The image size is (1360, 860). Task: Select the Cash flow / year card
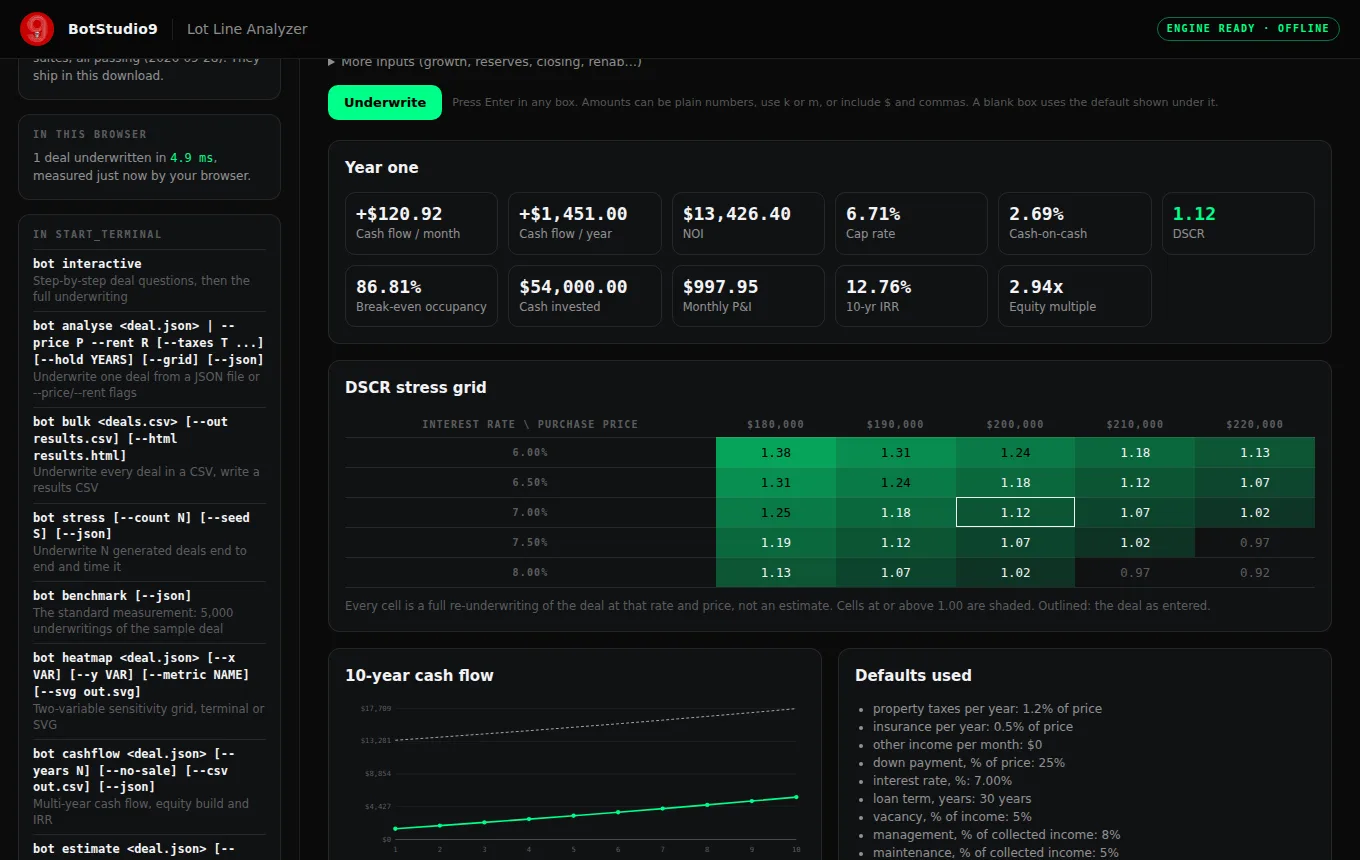585,223
